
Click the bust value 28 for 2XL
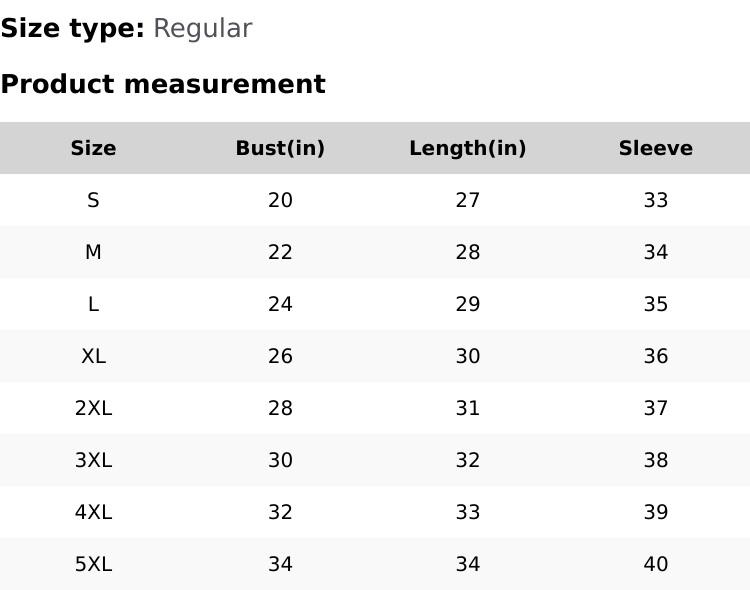(x=280, y=408)
